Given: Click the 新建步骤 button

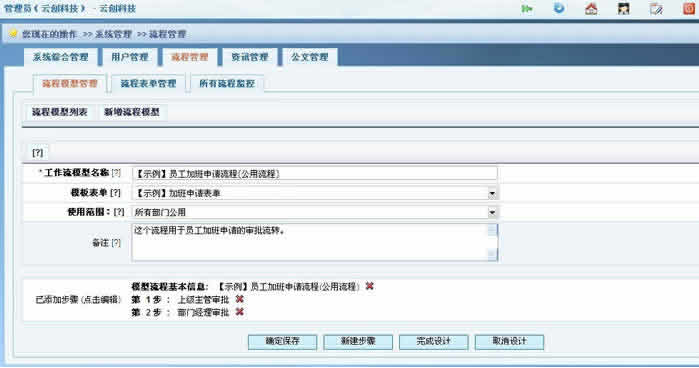Looking at the screenshot, I should pyautogui.click(x=358, y=342).
